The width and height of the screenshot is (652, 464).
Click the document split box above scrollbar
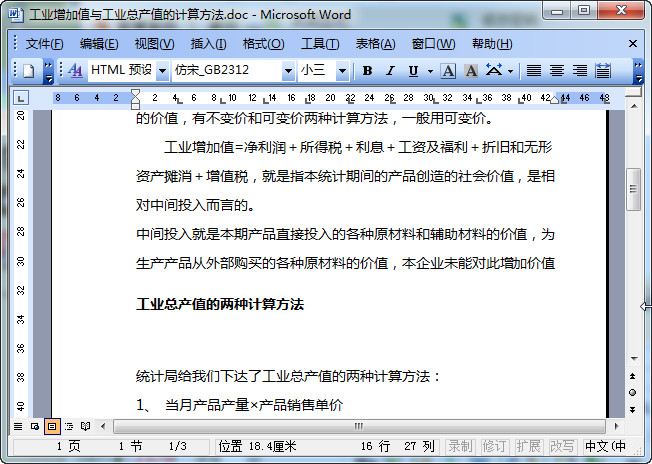pyautogui.click(x=633, y=93)
